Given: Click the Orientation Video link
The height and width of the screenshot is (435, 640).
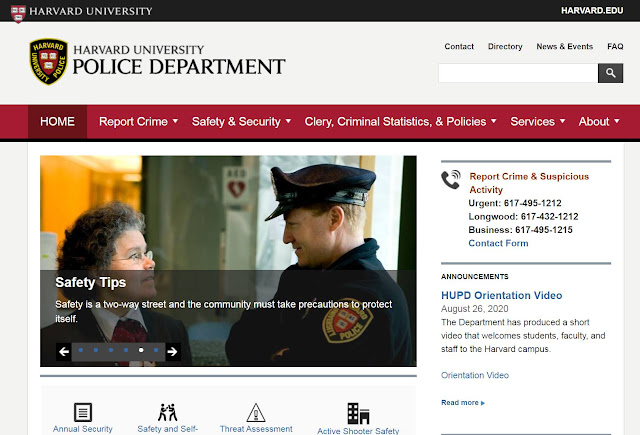Looking at the screenshot, I should 475,375.
